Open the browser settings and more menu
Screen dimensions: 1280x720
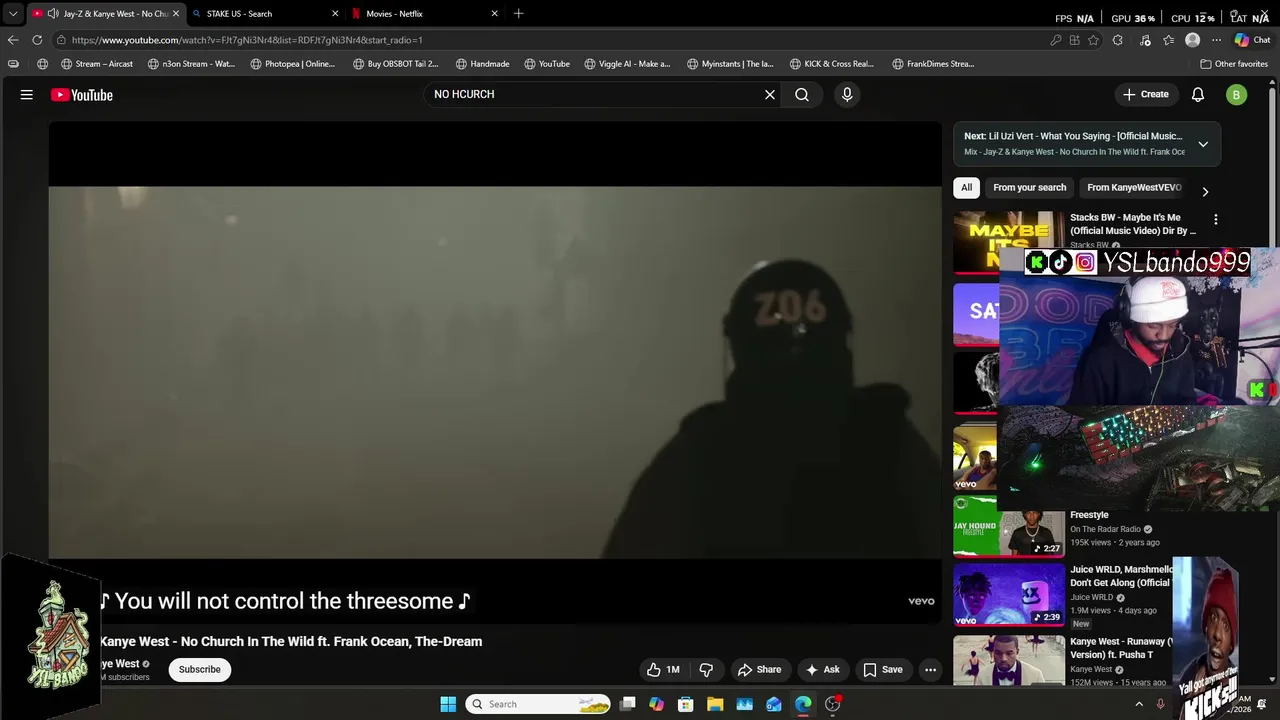(x=1216, y=40)
